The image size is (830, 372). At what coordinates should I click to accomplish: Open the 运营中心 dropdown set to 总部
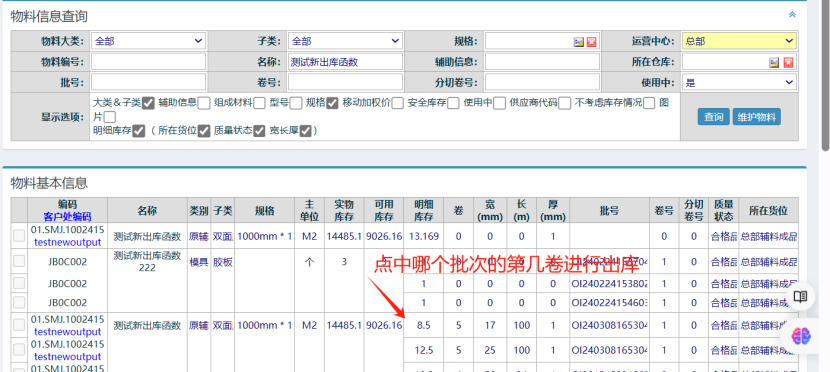click(x=739, y=41)
